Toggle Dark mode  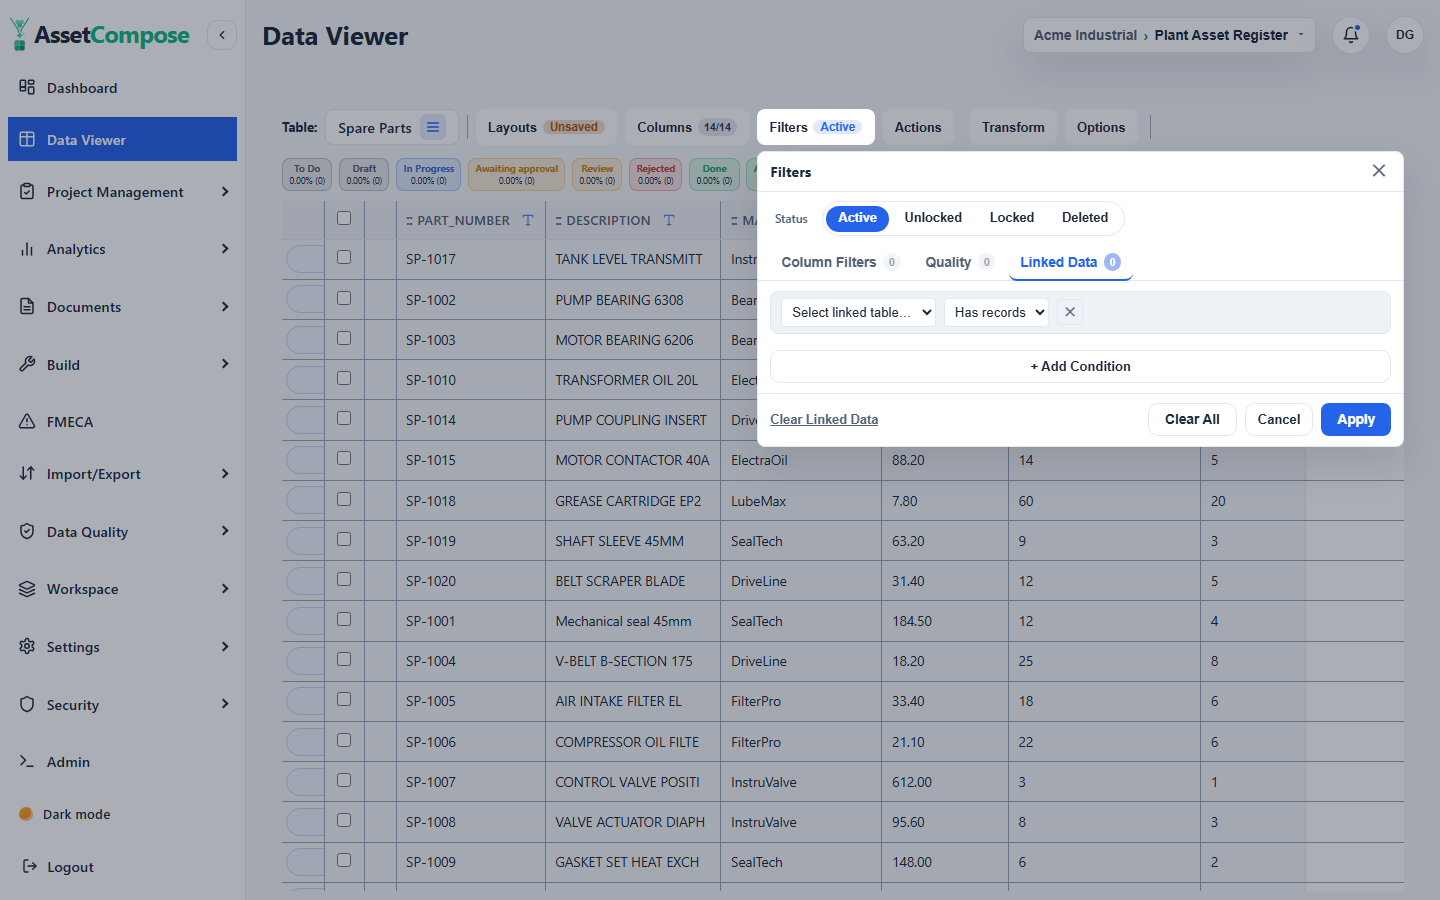[65, 814]
